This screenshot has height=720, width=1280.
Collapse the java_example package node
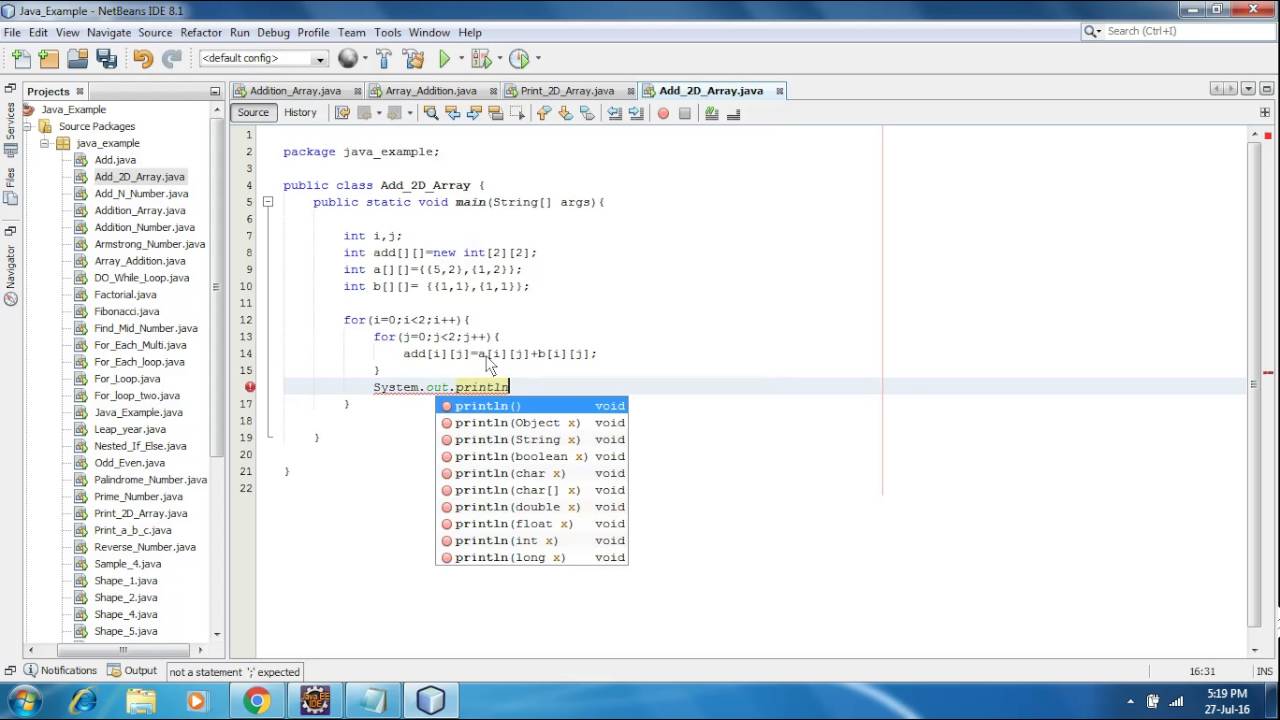click(x=44, y=143)
